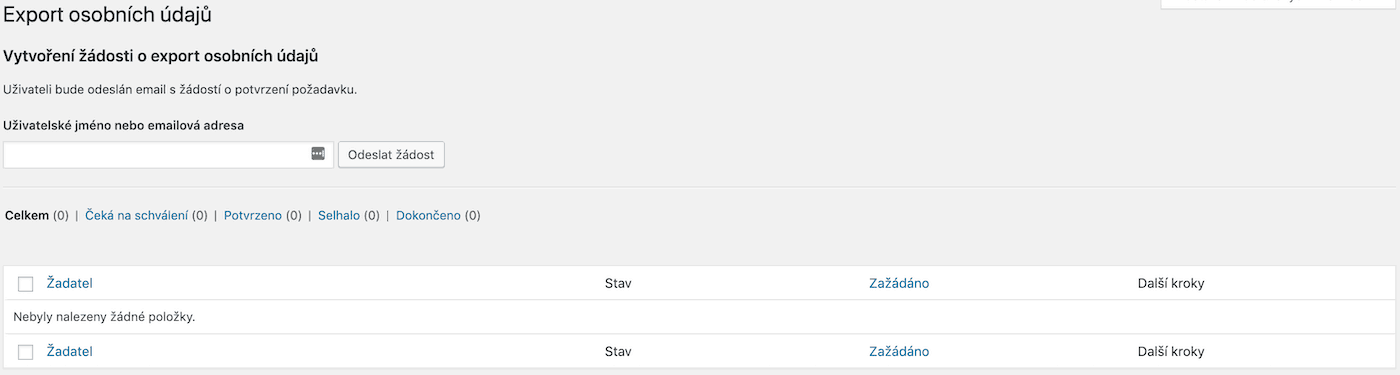Click the Další kroky header at top
The height and width of the screenshot is (375, 1400).
tap(1171, 283)
